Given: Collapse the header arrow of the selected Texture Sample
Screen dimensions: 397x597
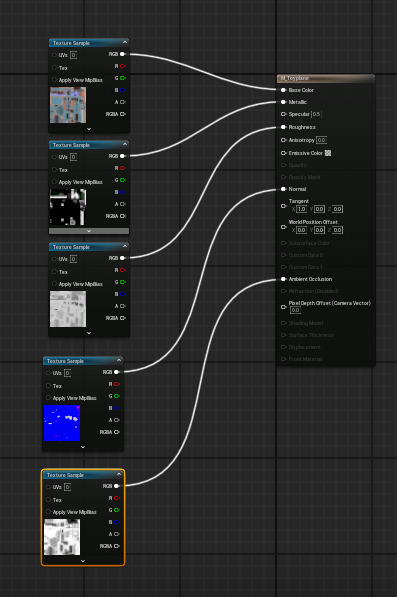Looking at the screenshot, I should pyautogui.click(x=119, y=474).
